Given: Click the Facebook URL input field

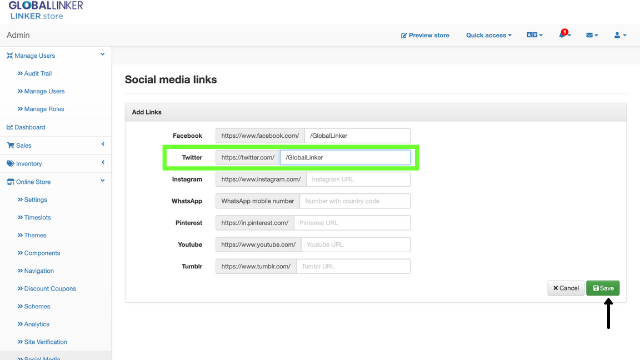Looking at the screenshot, I should coord(358,136).
